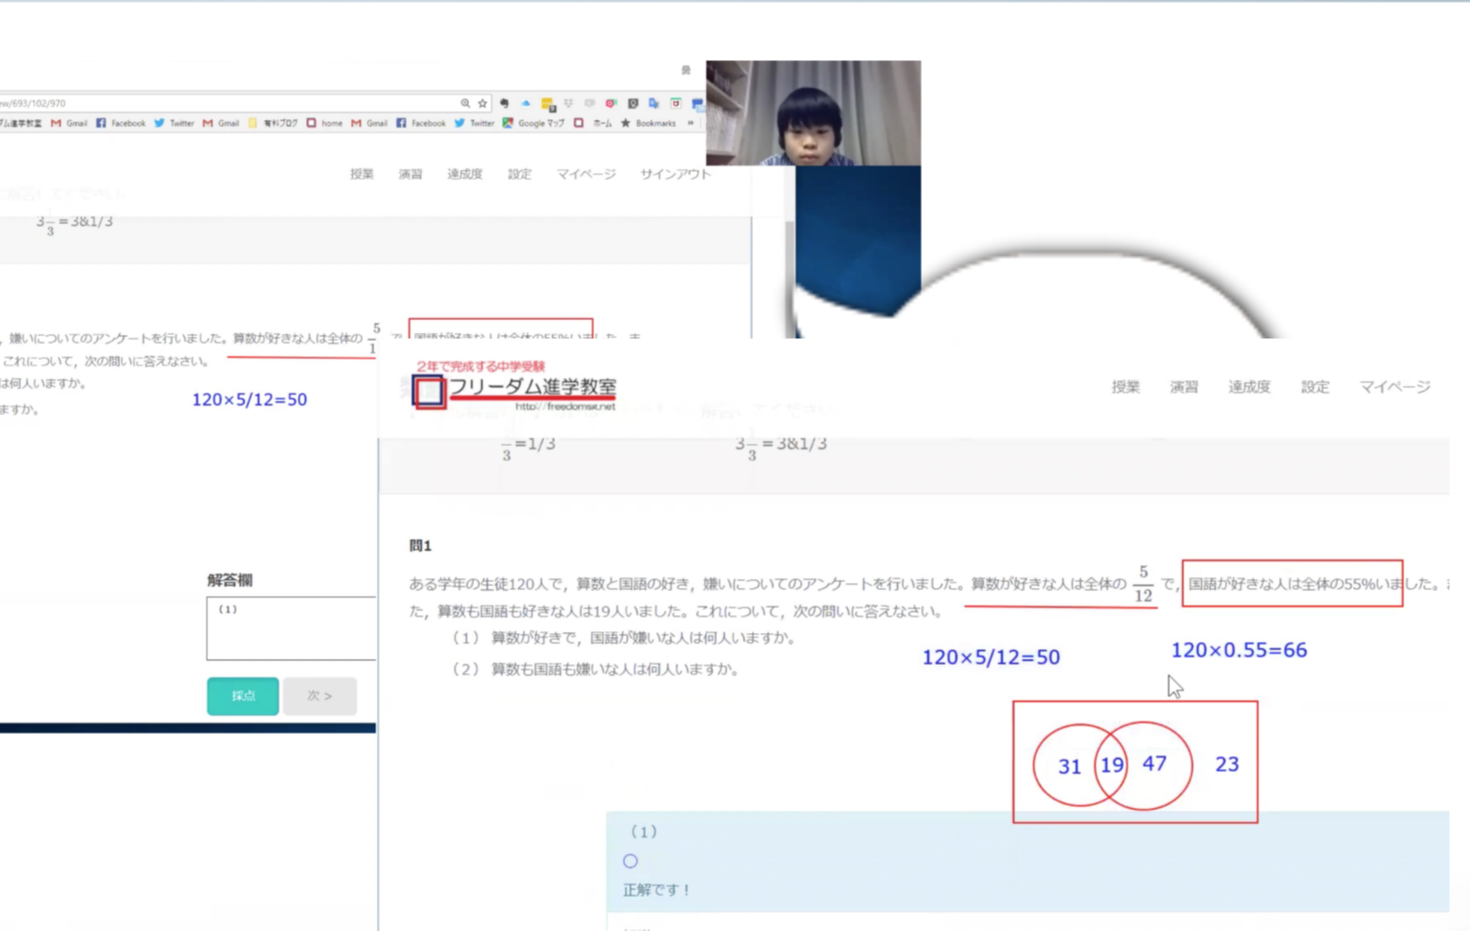Open the black square extension icon

click(x=633, y=103)
